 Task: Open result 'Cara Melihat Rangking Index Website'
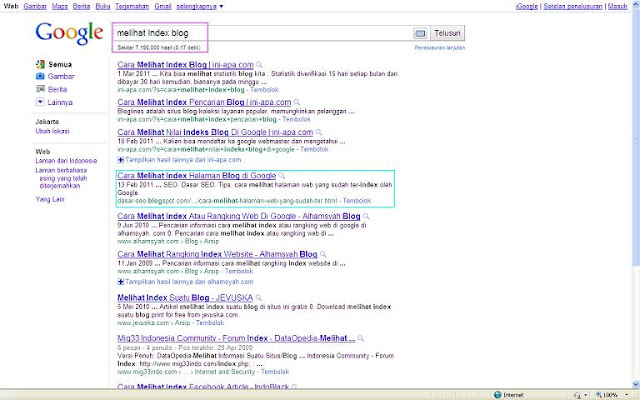pos(217,254)
